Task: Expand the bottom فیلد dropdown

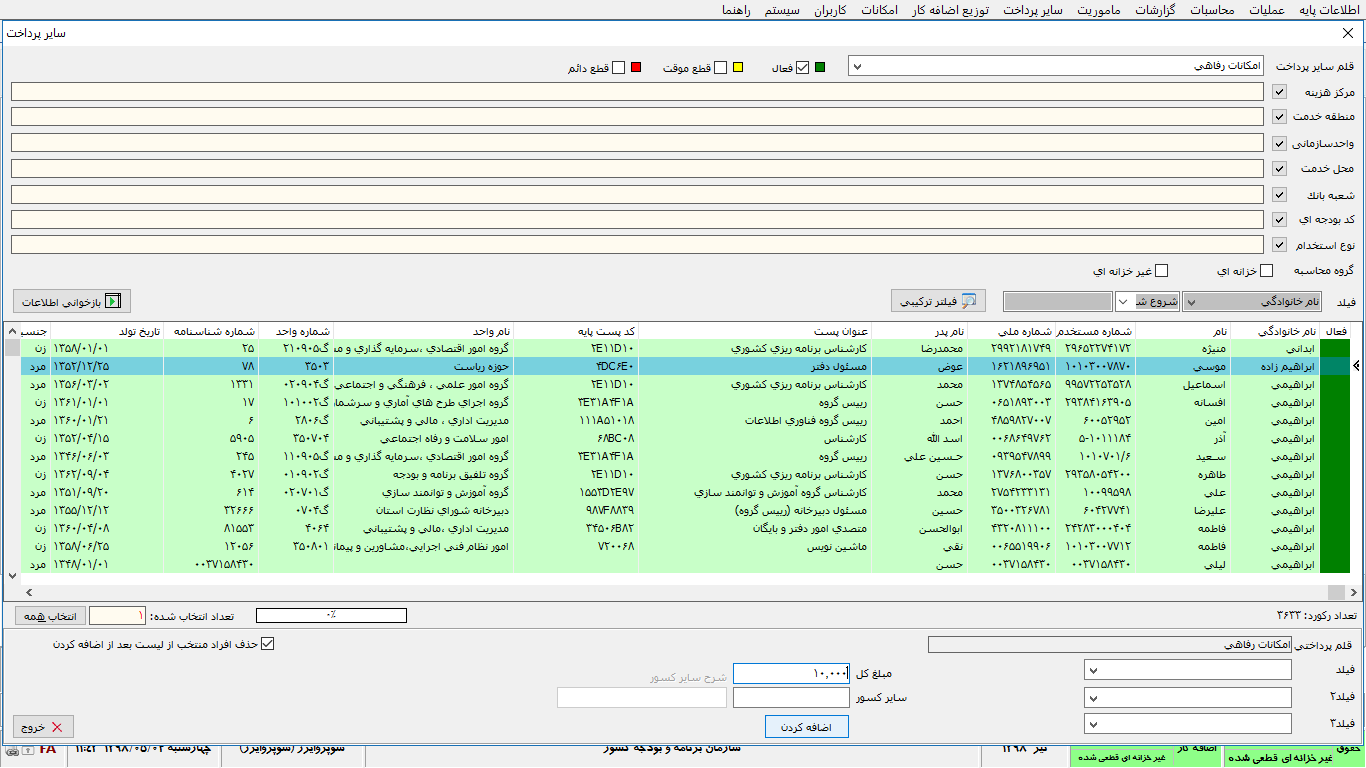Action: coord(1093,670)
